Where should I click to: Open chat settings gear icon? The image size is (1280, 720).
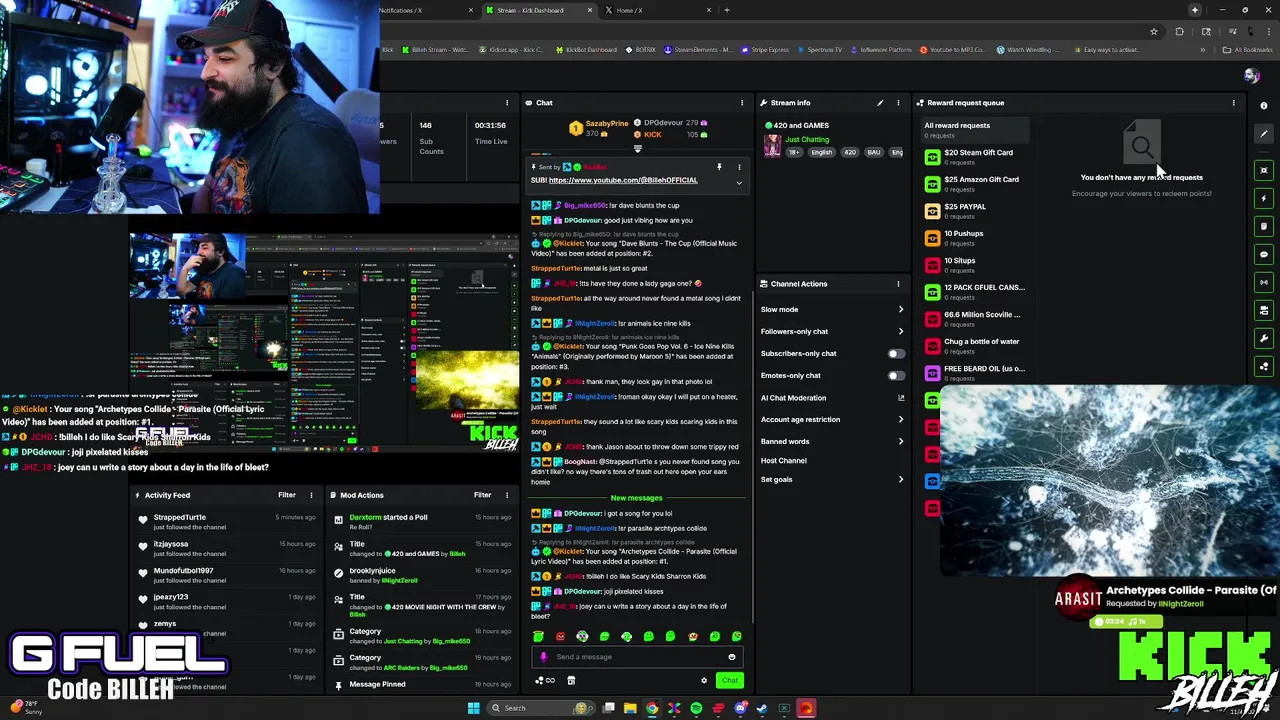click(704, 681)
